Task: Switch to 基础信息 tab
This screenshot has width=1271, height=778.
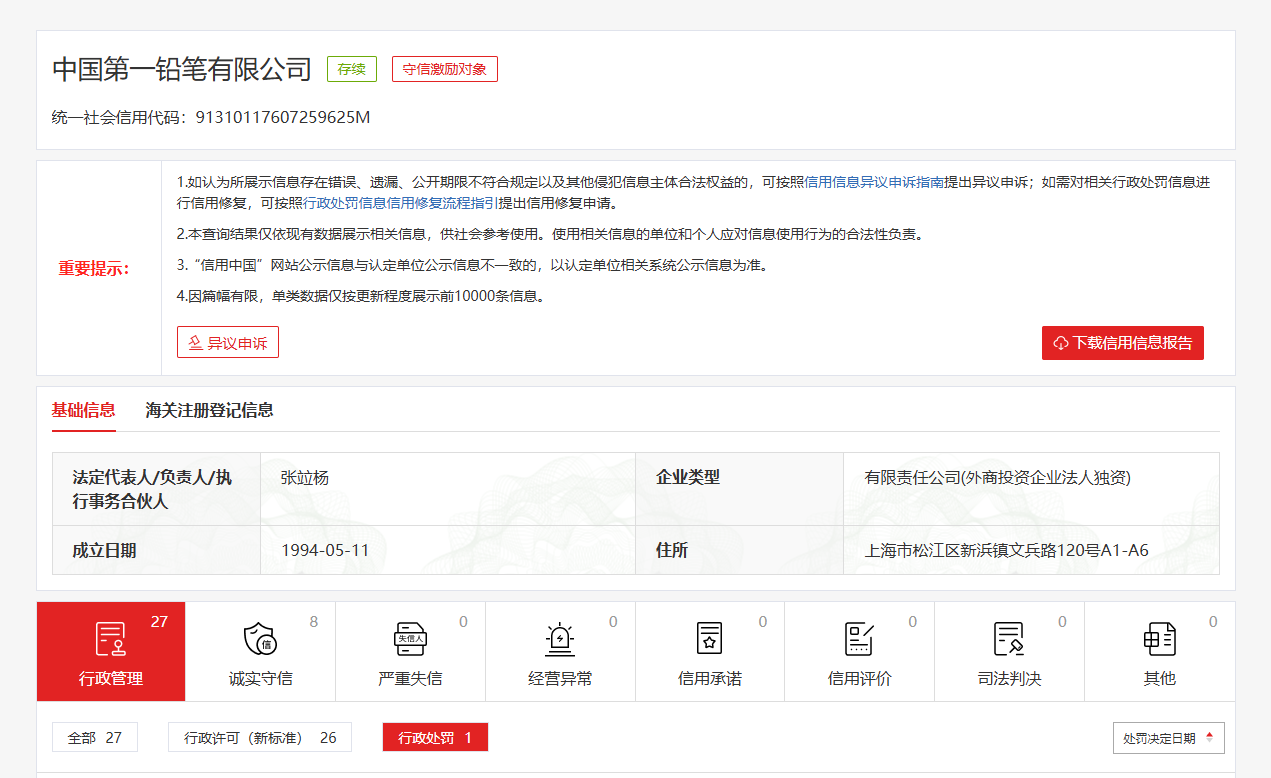Action: [84, 410]
